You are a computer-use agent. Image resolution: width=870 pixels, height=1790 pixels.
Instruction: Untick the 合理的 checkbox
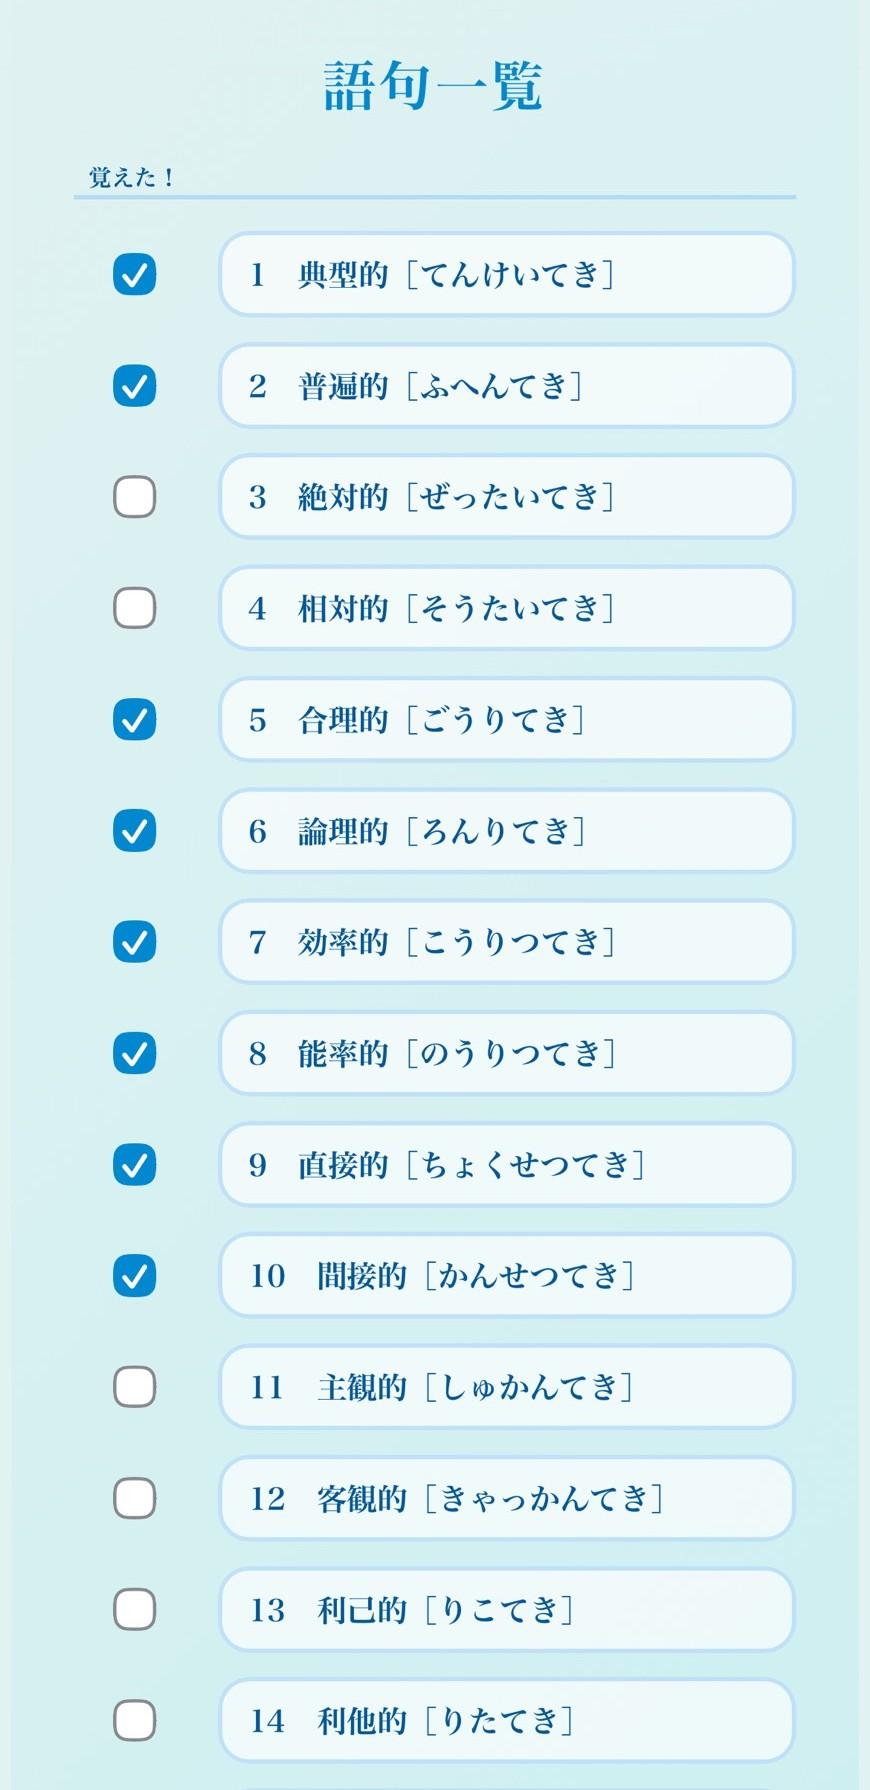(x=135, y=720)
